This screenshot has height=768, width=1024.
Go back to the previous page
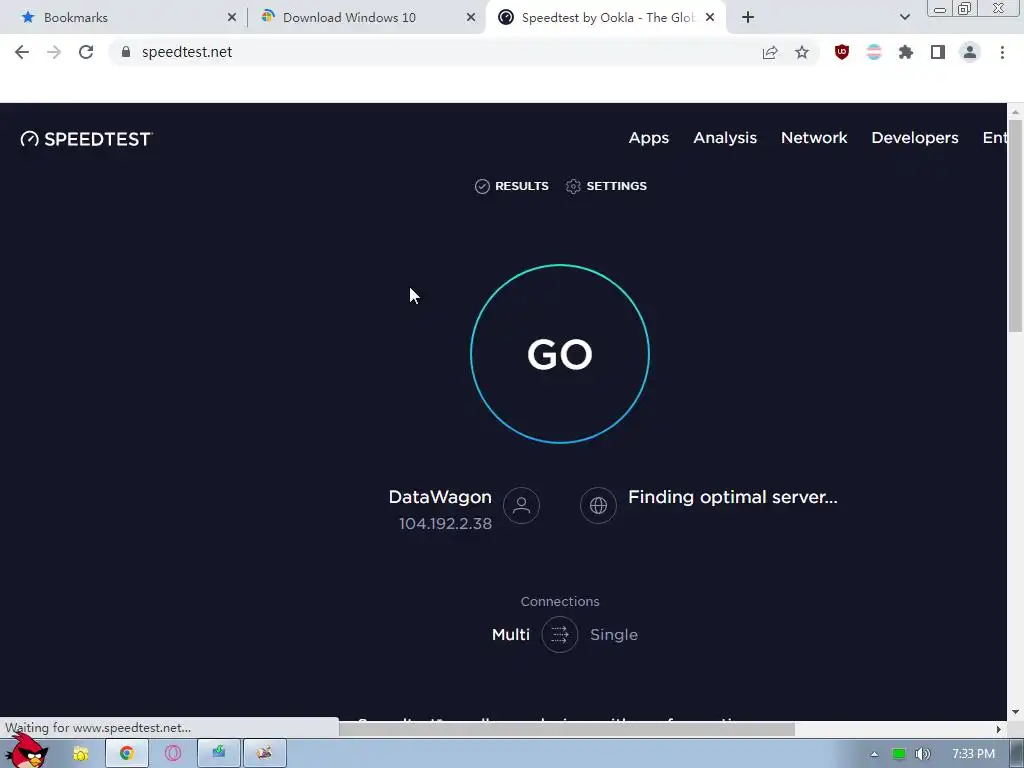coord(22,52)
